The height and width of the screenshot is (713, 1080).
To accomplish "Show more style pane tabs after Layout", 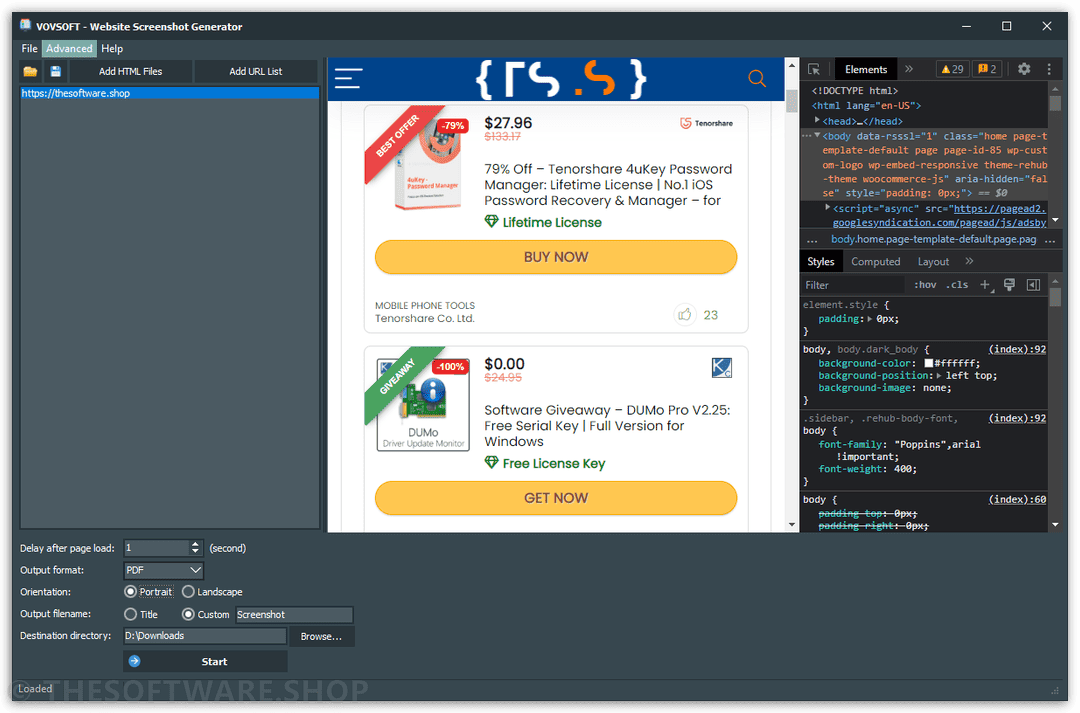I will coord(970,261).
